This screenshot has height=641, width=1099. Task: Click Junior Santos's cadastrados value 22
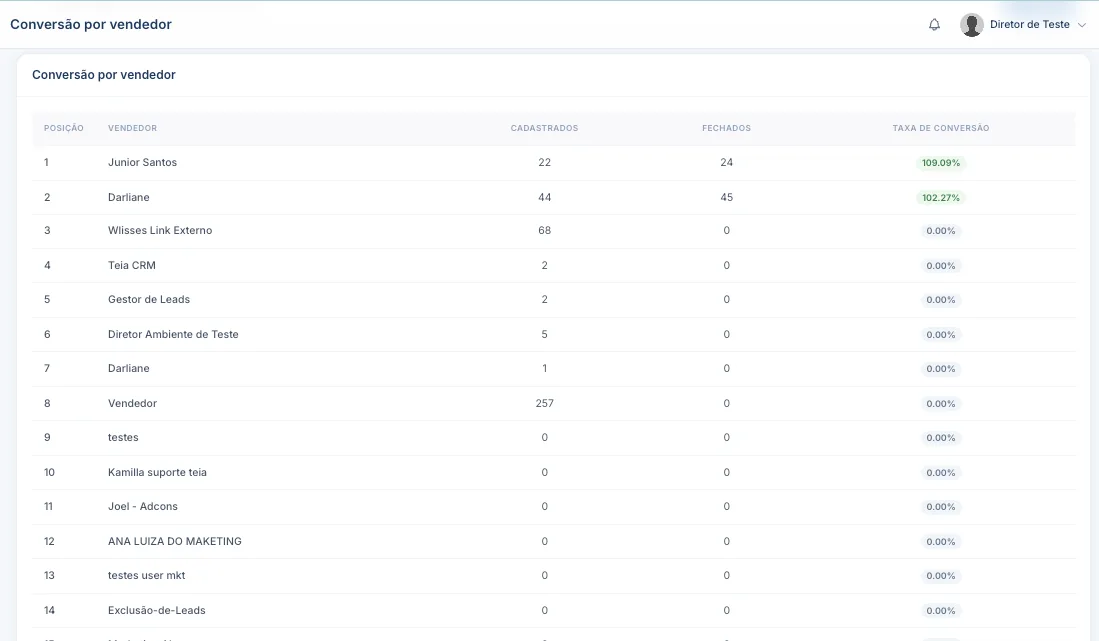click(x=545, y=163)
